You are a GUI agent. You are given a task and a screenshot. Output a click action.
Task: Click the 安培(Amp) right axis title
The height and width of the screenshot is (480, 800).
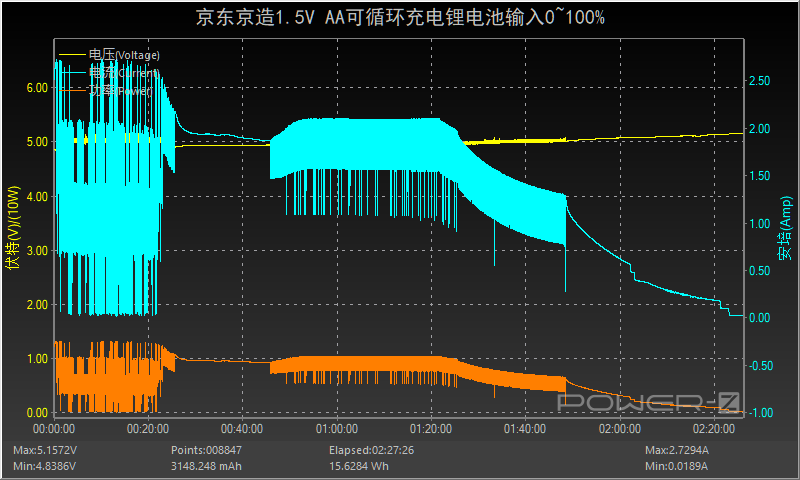point(785,228)
